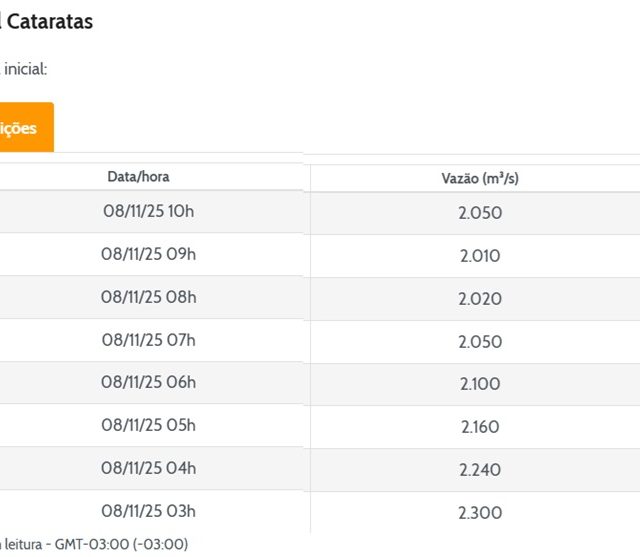Click the orange button ending in "ições"
Viewport: 640px width, 557px height.
[24, 128]
